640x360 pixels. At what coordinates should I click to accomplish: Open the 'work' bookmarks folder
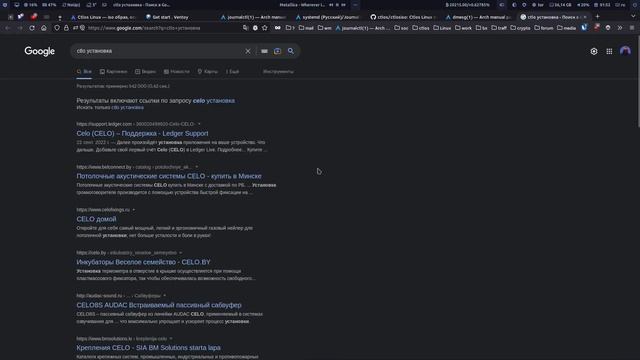click(463, 28)
